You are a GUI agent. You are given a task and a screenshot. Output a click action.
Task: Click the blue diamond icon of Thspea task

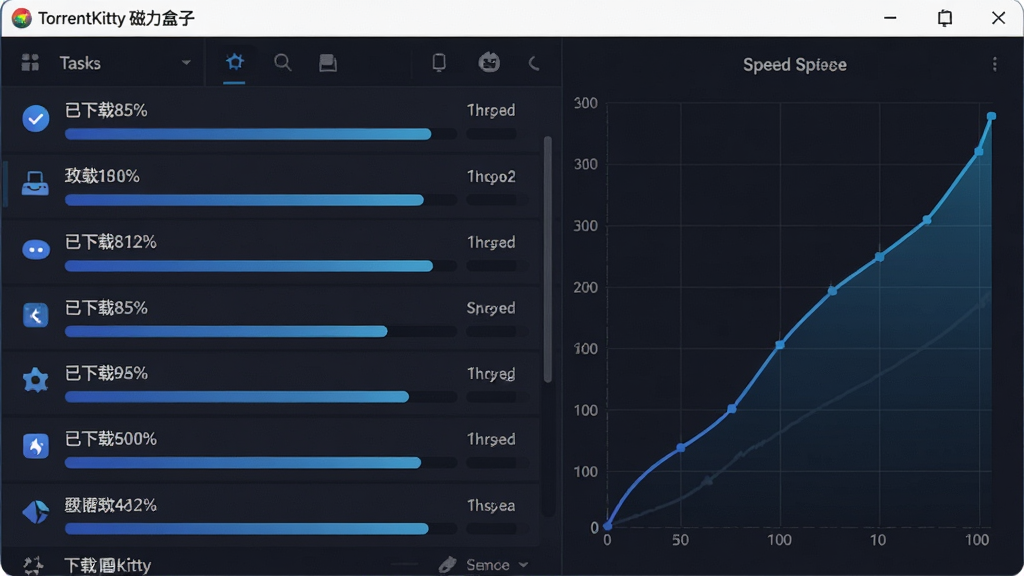point(35,512)
